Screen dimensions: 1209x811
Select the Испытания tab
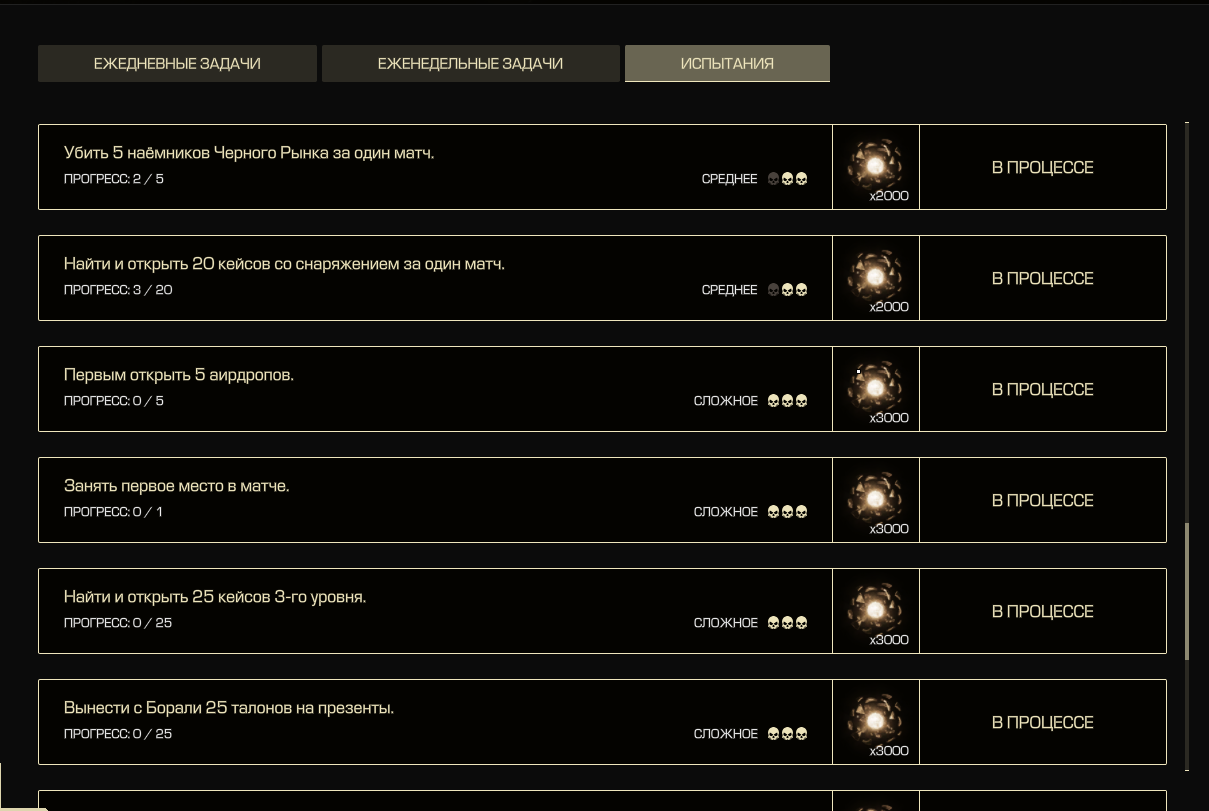727,63
